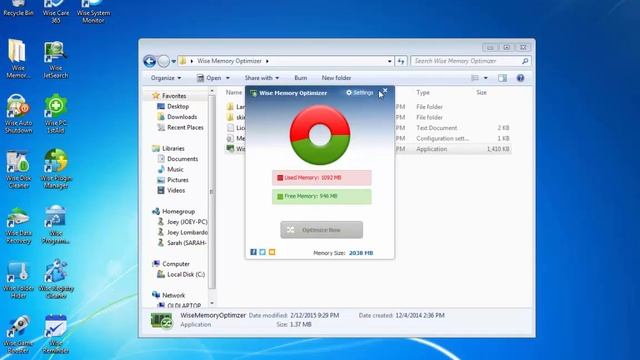Expand the view options dropdown arrow
The width and height of the screenshot is (640, 360).
[486, 78]
